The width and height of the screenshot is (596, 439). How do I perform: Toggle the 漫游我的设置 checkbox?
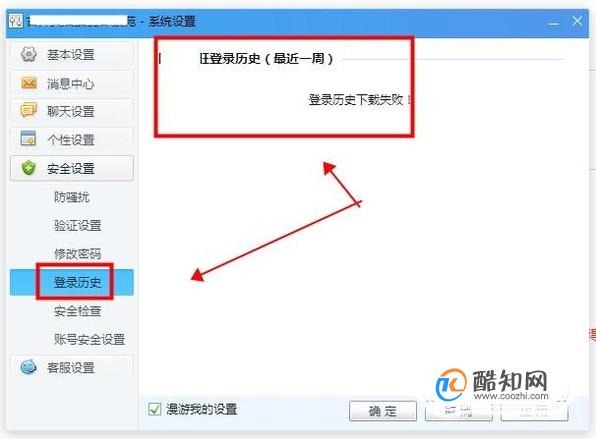[x=155, y=409]
